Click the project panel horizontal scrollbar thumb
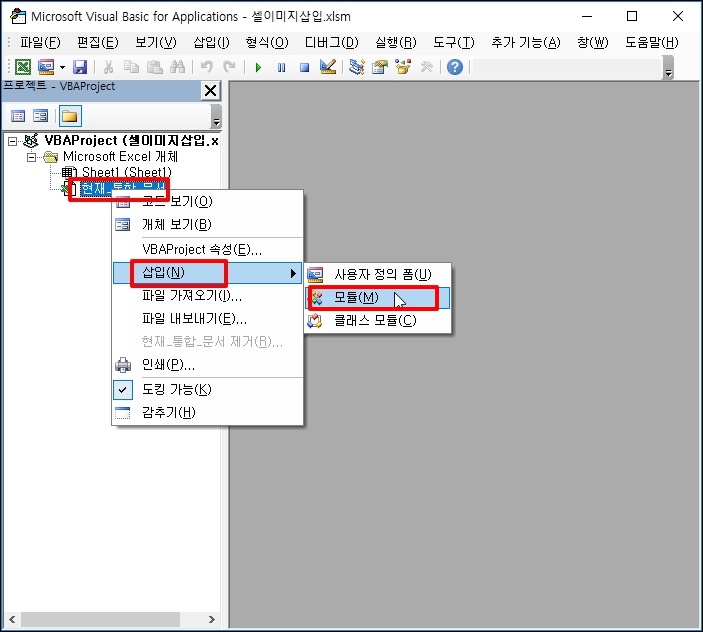Viewport: 703px width, 632px height. [100, 619]
